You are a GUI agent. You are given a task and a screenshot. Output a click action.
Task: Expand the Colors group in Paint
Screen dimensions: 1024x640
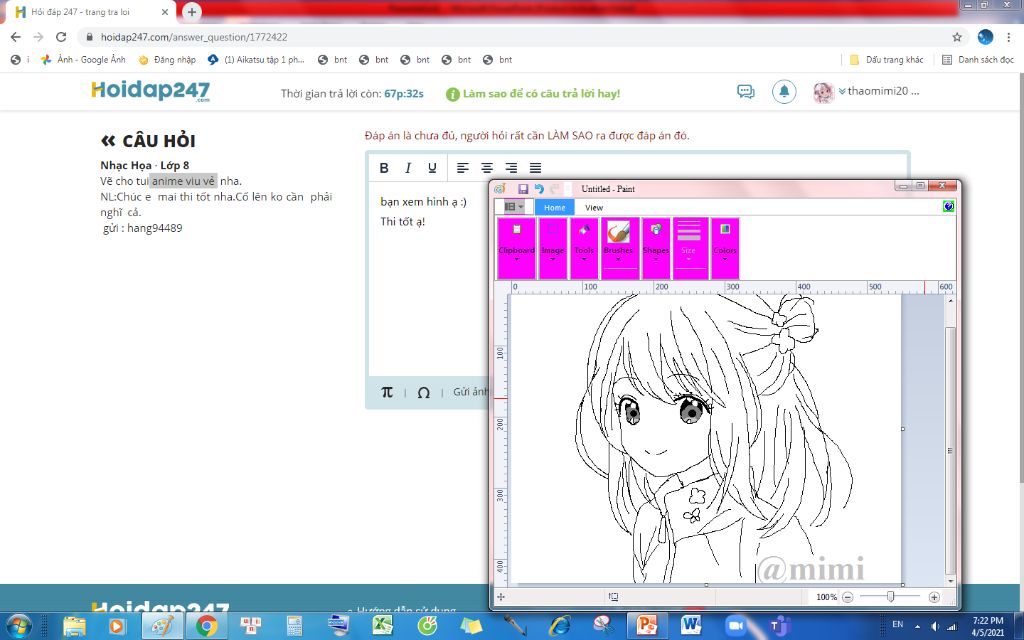725,248
